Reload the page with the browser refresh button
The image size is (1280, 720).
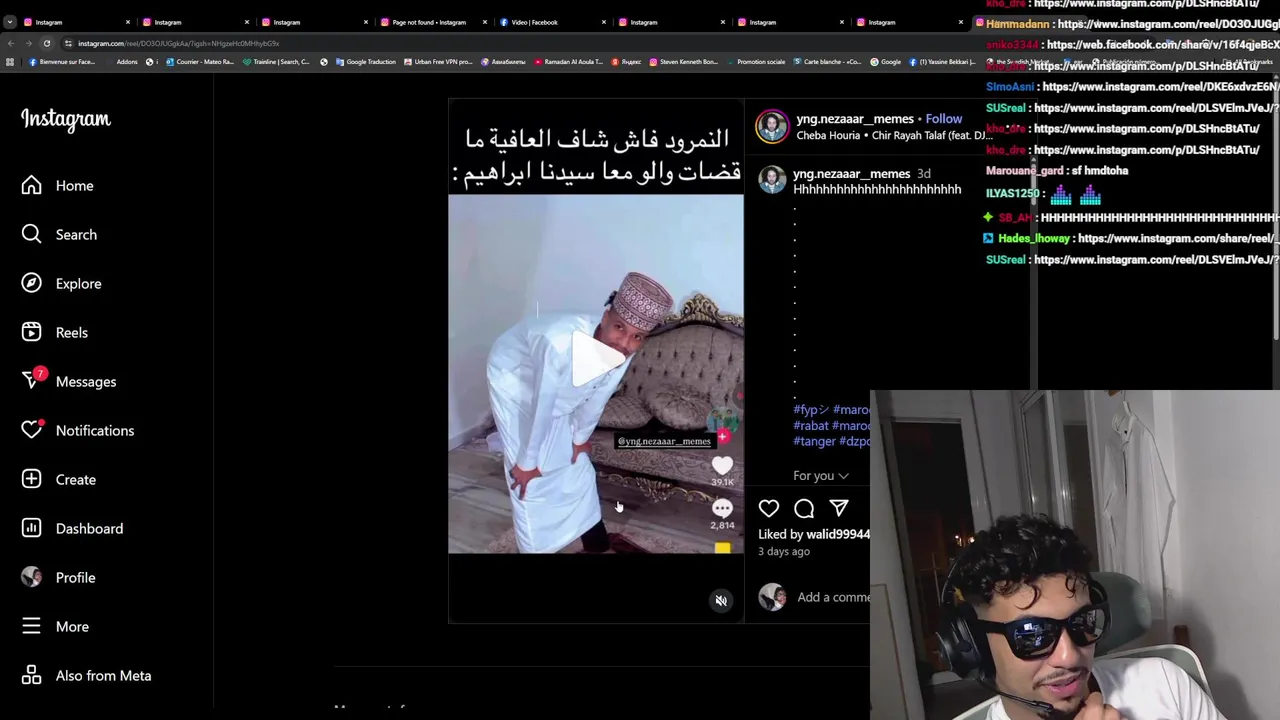tap(46, 43)
